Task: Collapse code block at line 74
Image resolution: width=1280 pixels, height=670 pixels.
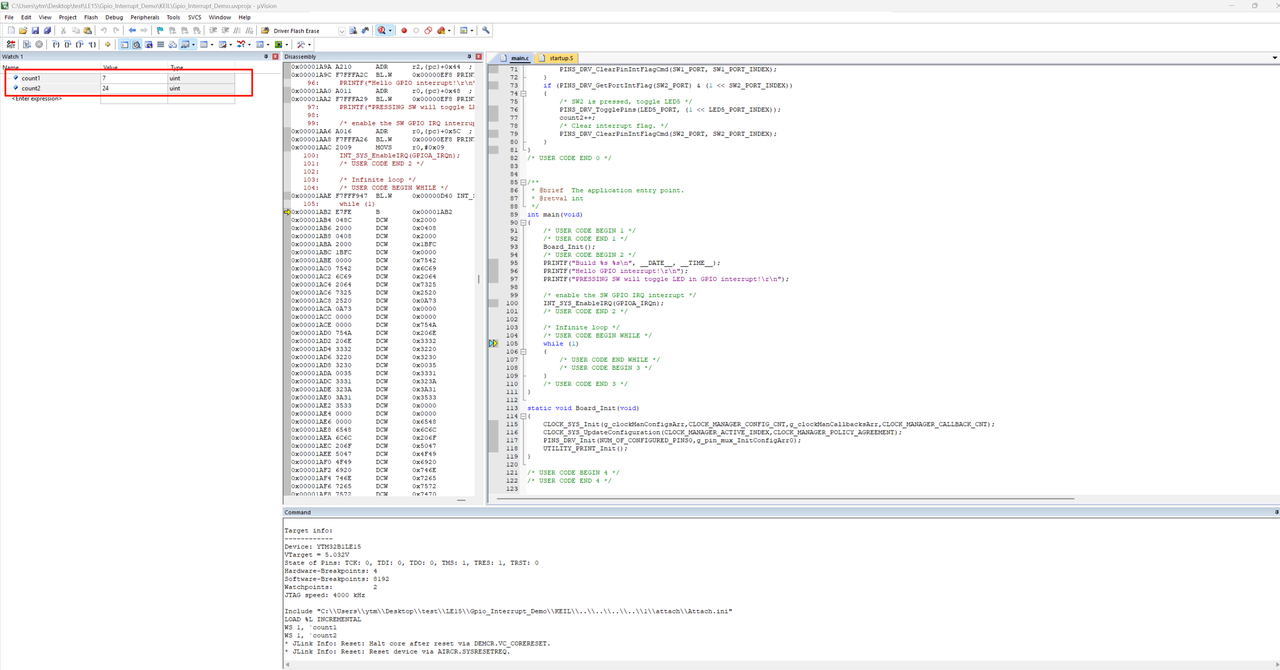Action: coord(523,93)
